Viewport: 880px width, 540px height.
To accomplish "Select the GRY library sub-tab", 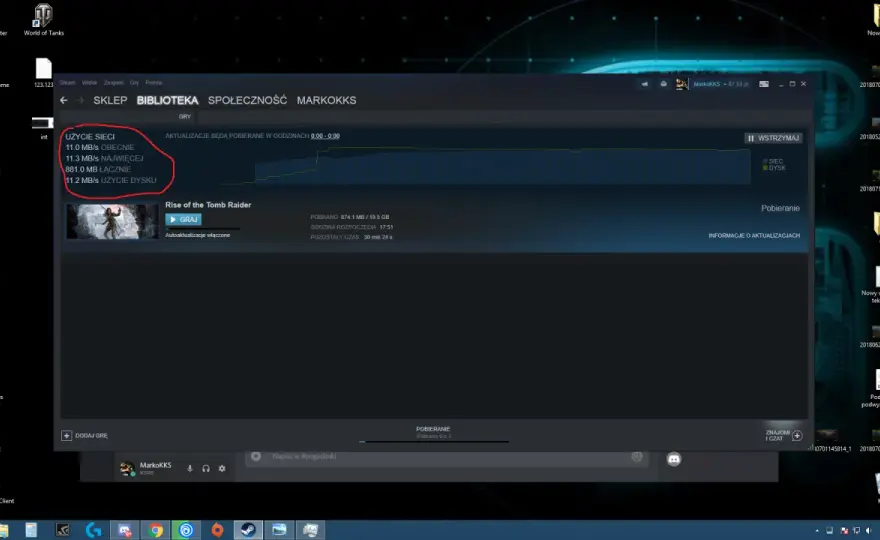I will coord(185,116).
